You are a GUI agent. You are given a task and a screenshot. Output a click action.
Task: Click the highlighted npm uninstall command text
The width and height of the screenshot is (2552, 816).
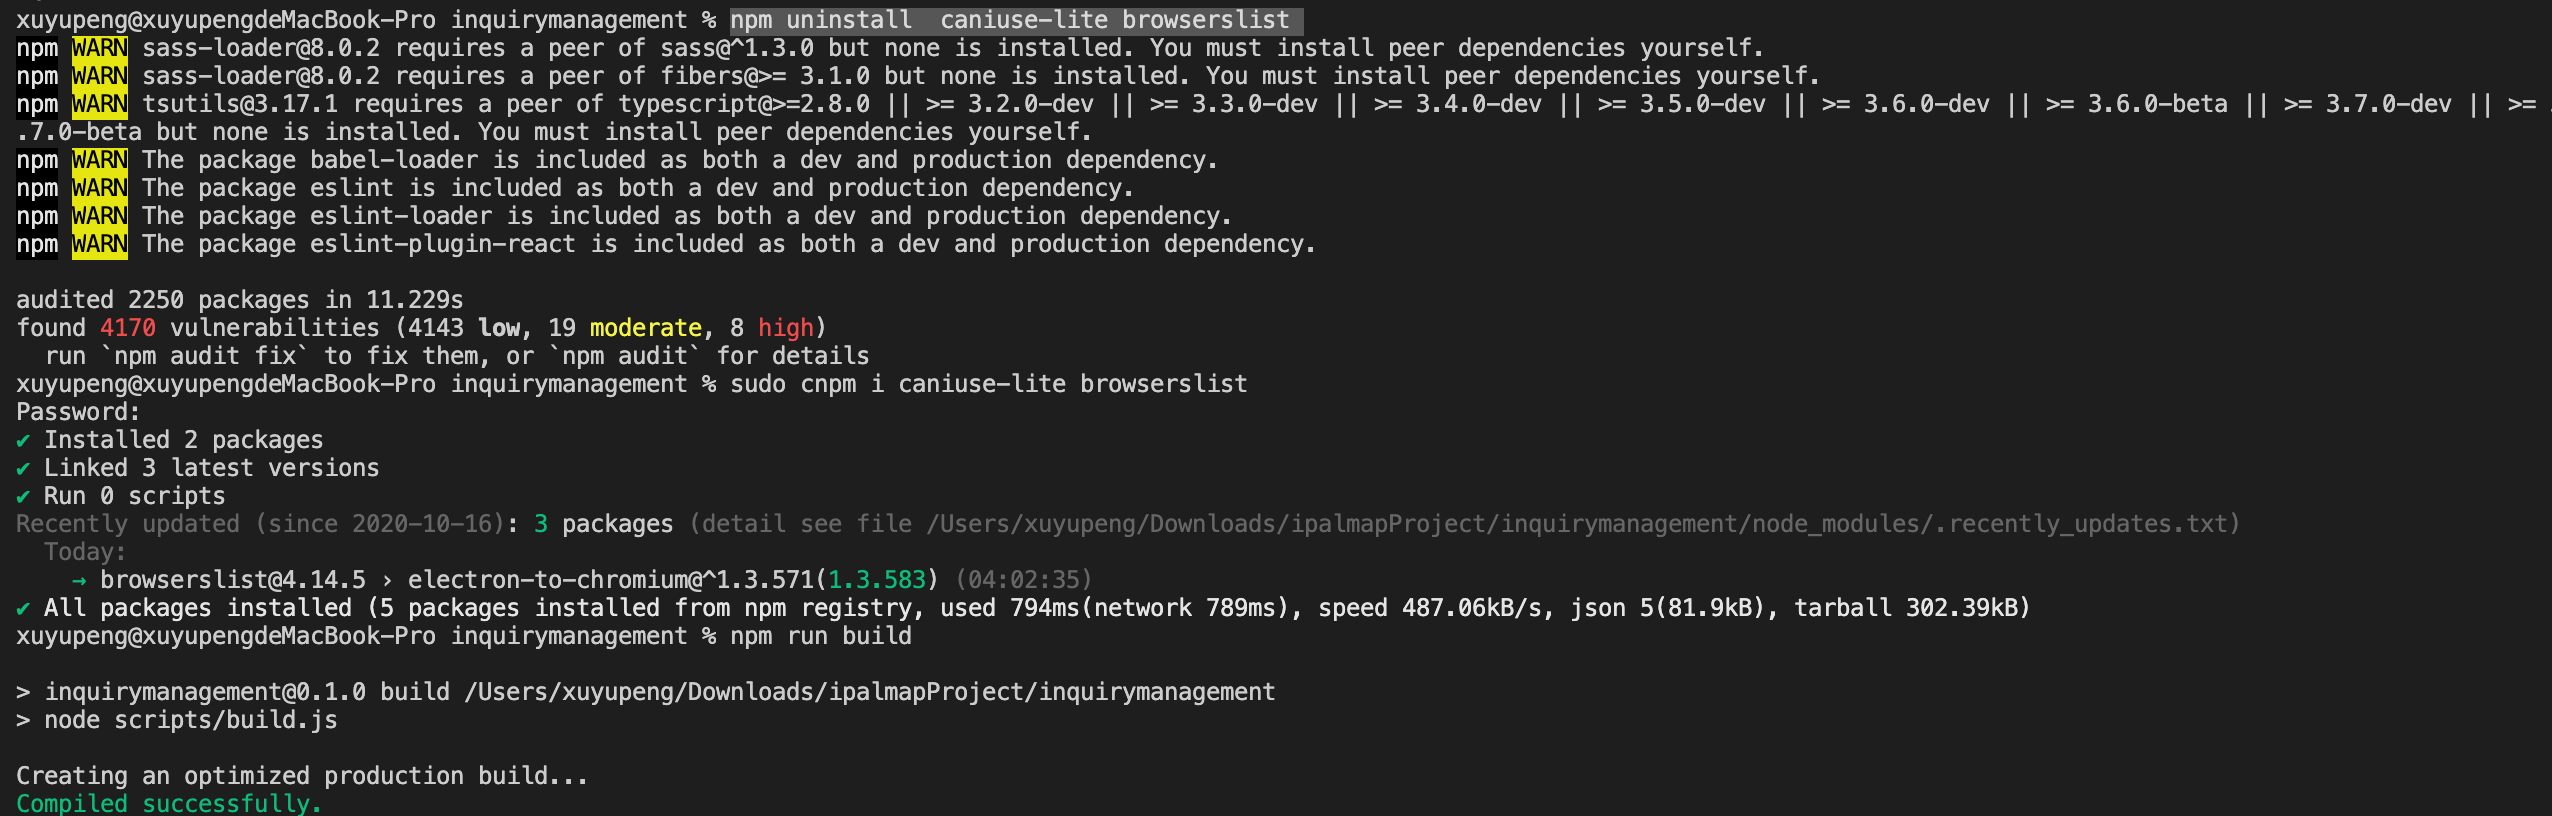(x=1016, y=20)
